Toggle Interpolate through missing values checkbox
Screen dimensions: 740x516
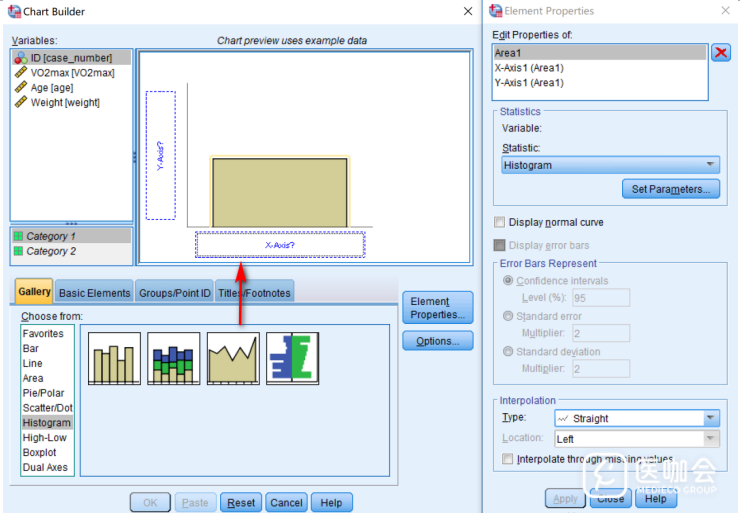coord(508,459)
